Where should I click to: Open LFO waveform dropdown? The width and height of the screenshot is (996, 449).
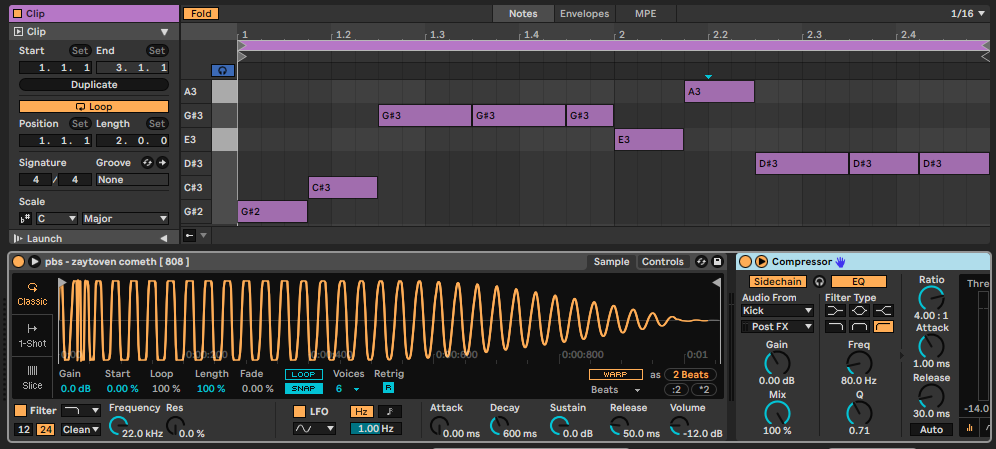pyautogui.click(x=314, y=429)
